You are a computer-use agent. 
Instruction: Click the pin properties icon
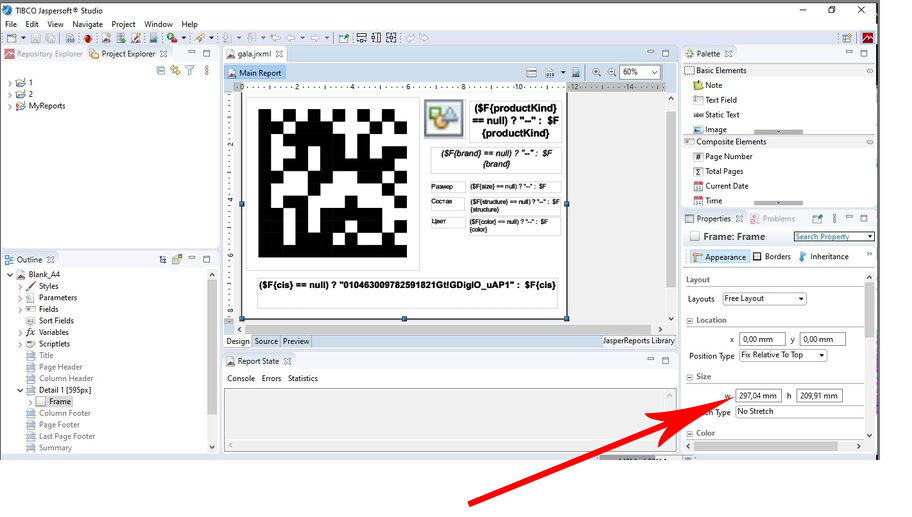coord(817,219)
